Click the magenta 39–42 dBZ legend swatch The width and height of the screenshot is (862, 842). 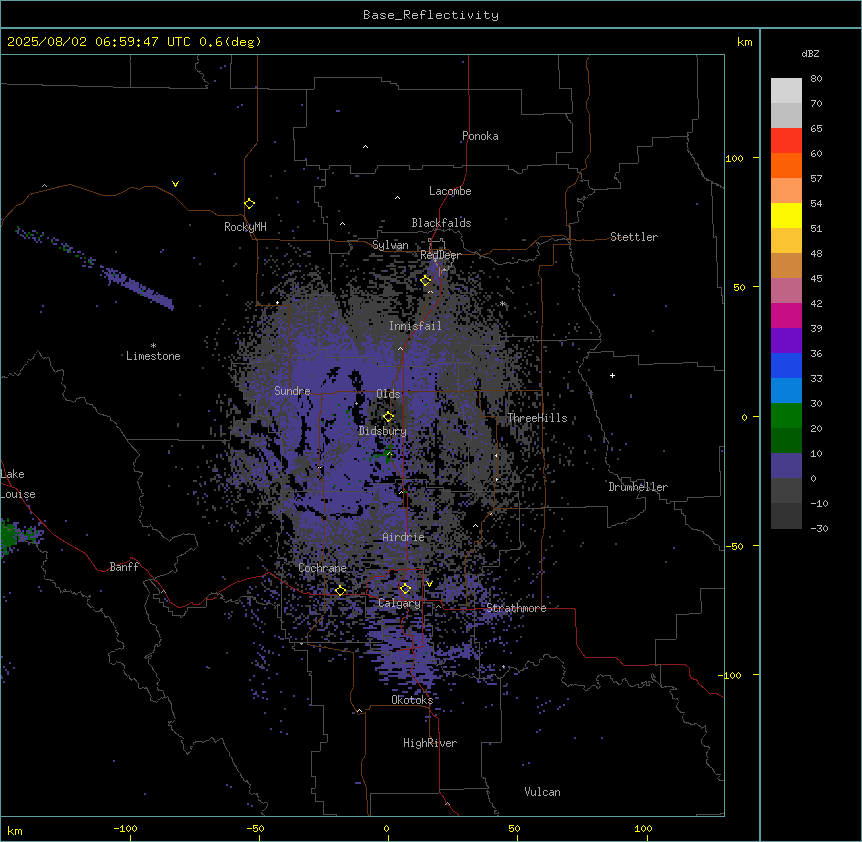click(x=786, y=315)
